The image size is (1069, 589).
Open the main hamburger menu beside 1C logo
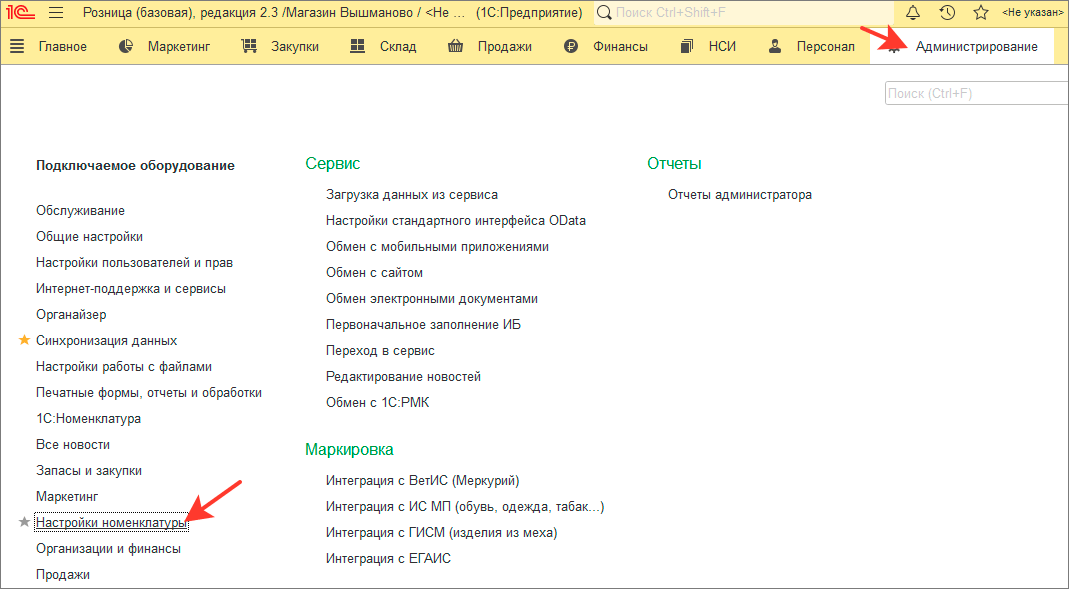coord(57,12)
